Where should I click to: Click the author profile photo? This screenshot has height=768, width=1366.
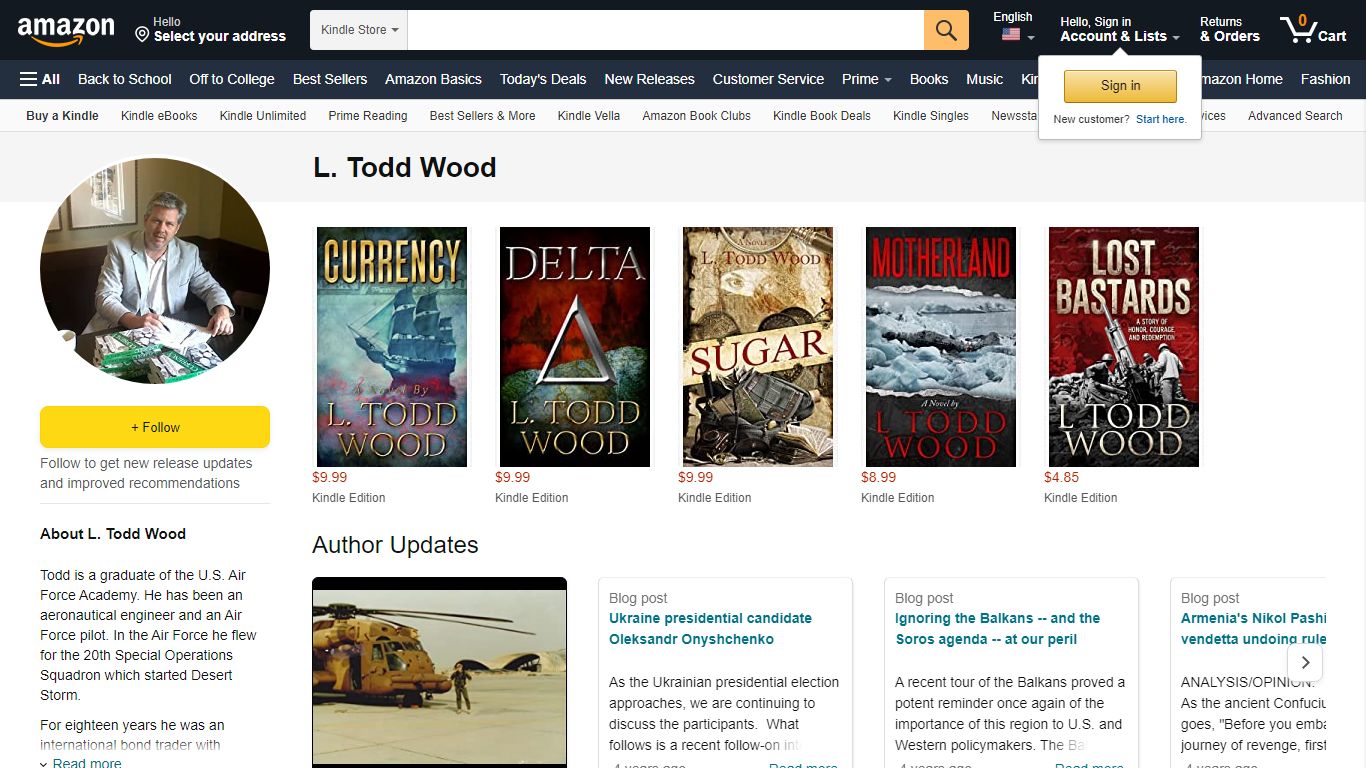pos(155,270)
